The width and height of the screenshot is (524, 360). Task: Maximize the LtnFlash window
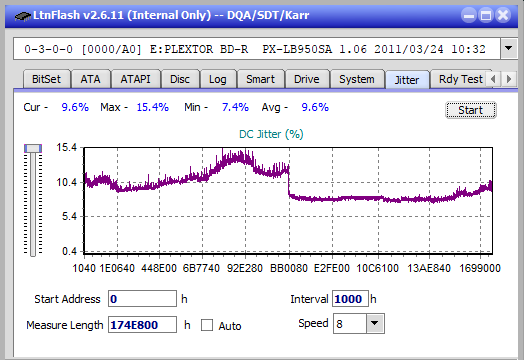486,15
